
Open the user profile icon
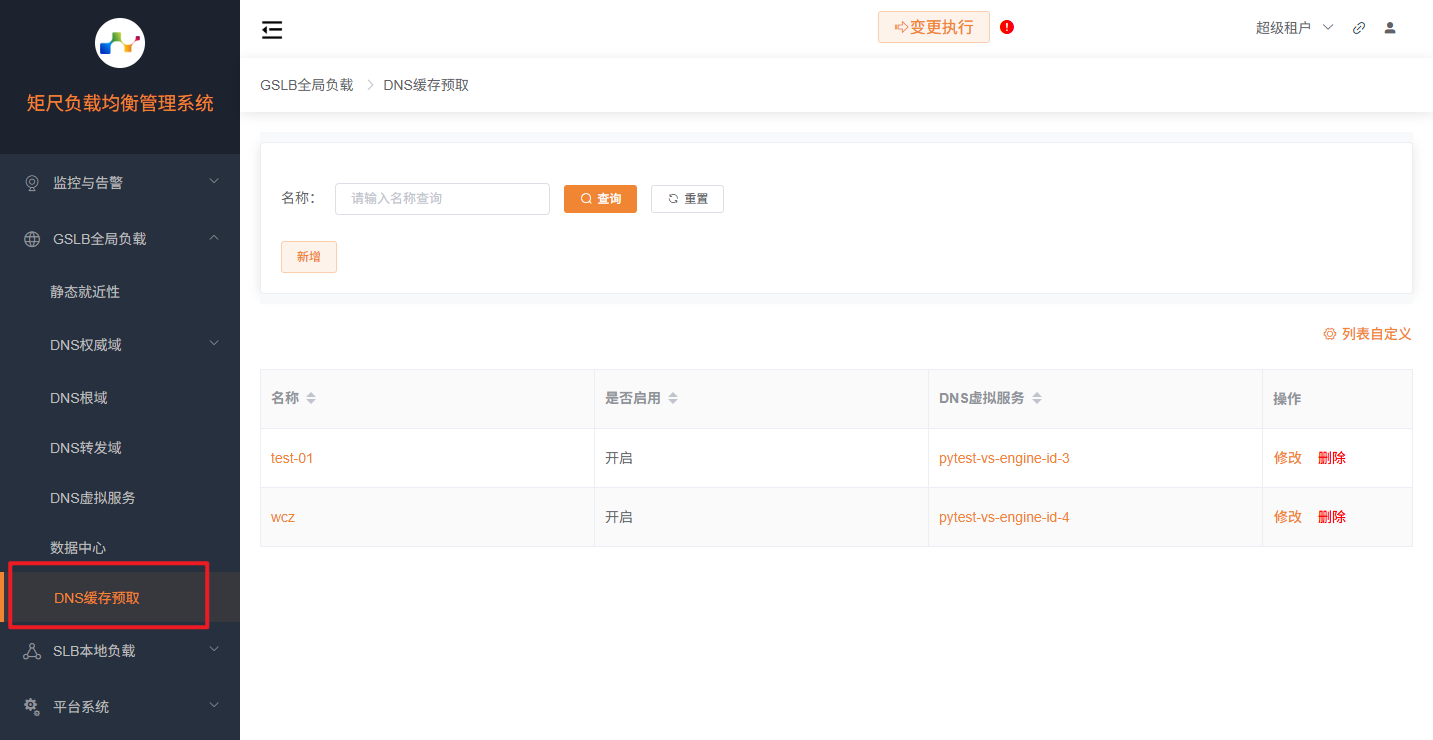coord(1390,28)
